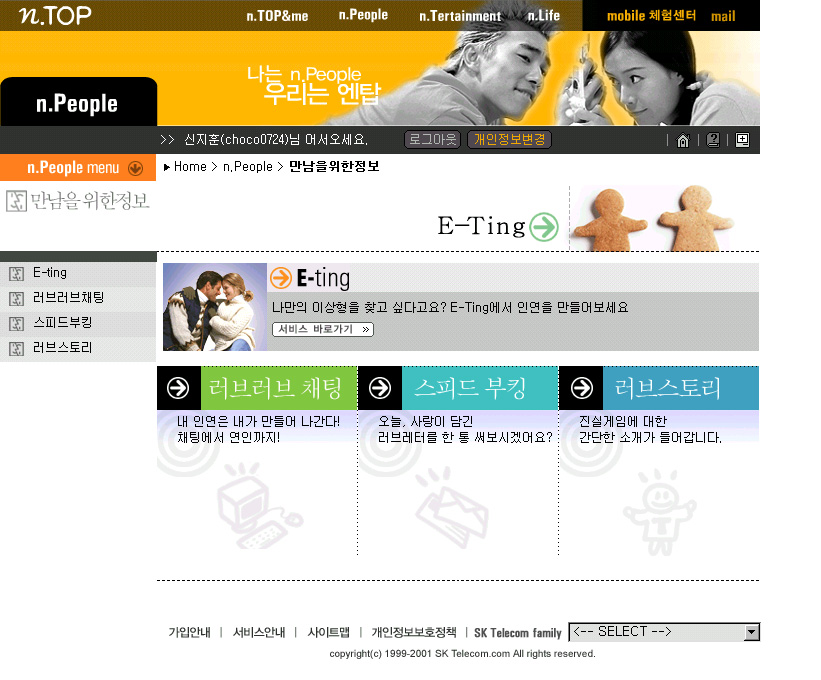821x680 pixels.
Task: Open the n.Life menu
Action: point(543,16)
